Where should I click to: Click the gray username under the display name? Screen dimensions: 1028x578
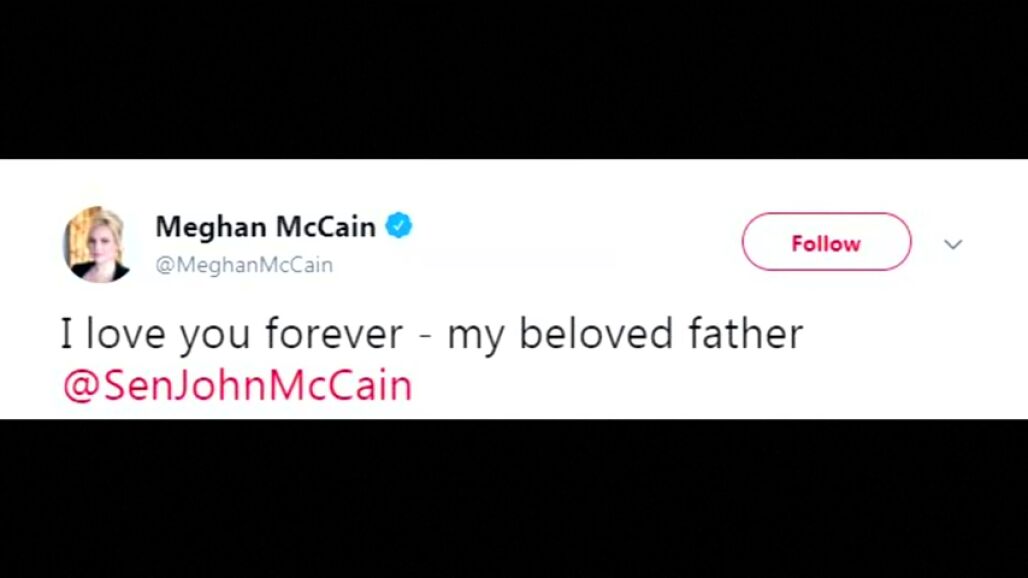tap(244, 265)
